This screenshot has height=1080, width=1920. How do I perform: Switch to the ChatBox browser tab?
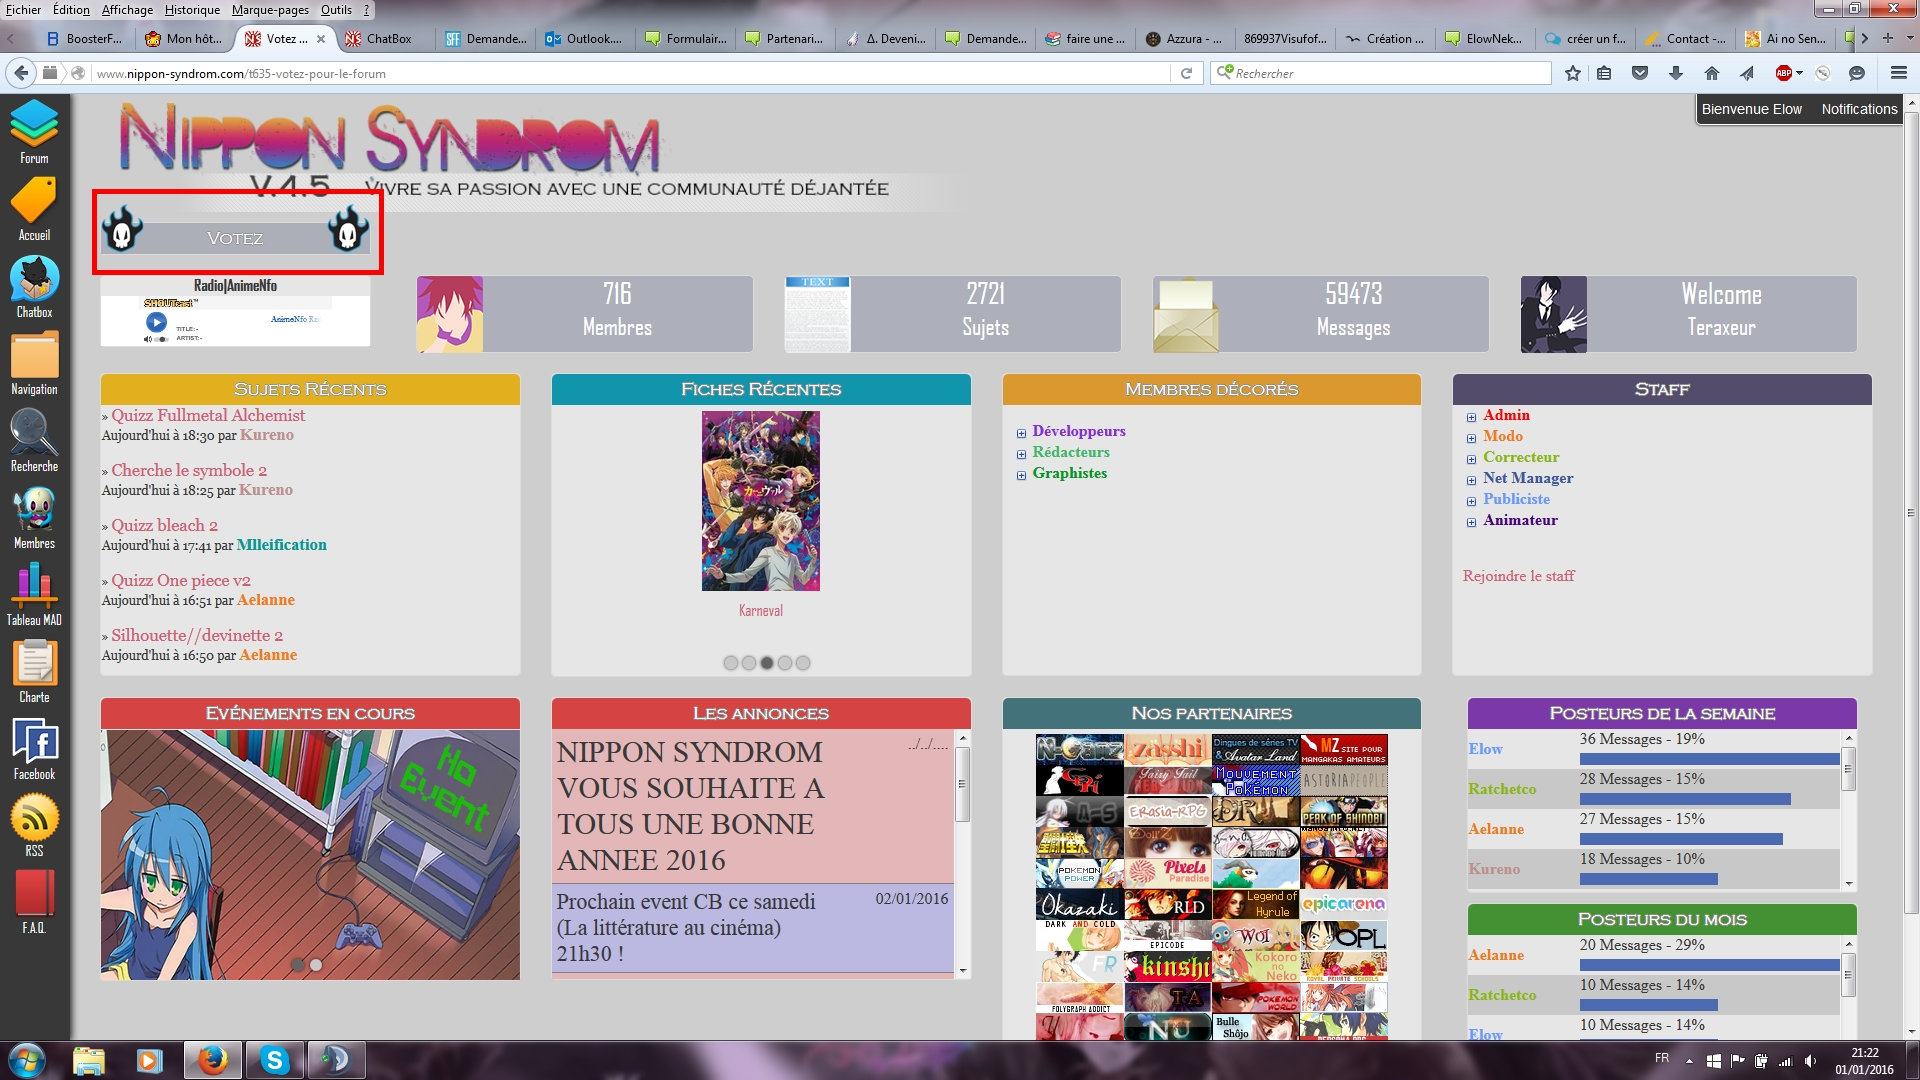[388, 39]
